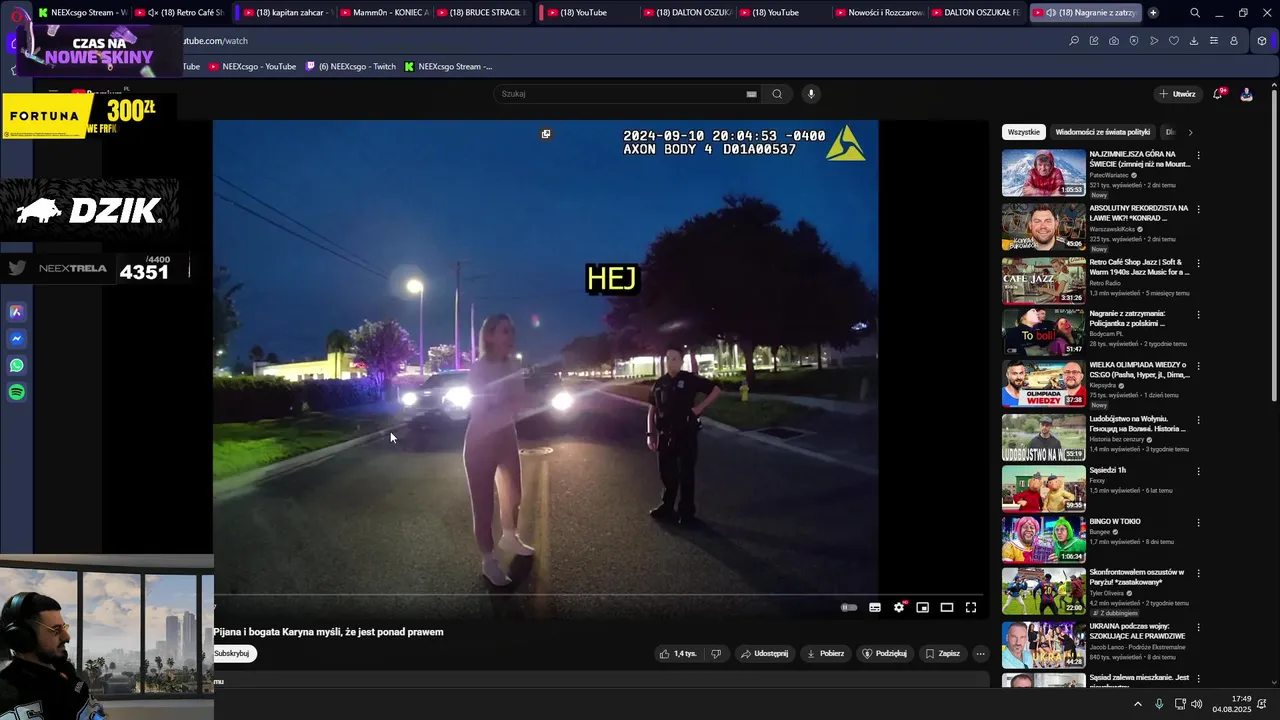Open BINGO W TOKIO video thumbnail
This screenshot has height=720, width=1280.
[x=1043, y=540]
